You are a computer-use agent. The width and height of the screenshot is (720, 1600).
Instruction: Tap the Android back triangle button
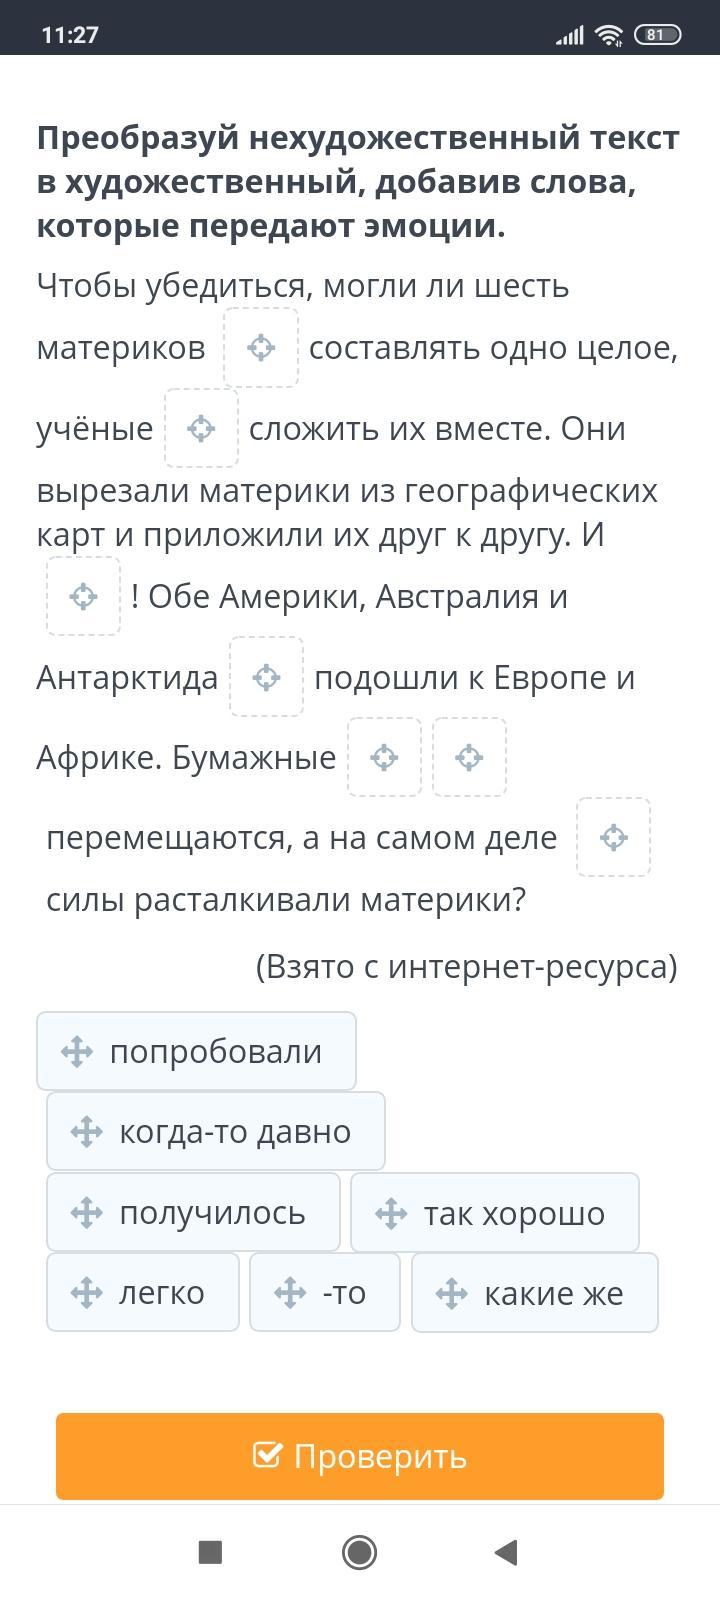coord(507,1552)
